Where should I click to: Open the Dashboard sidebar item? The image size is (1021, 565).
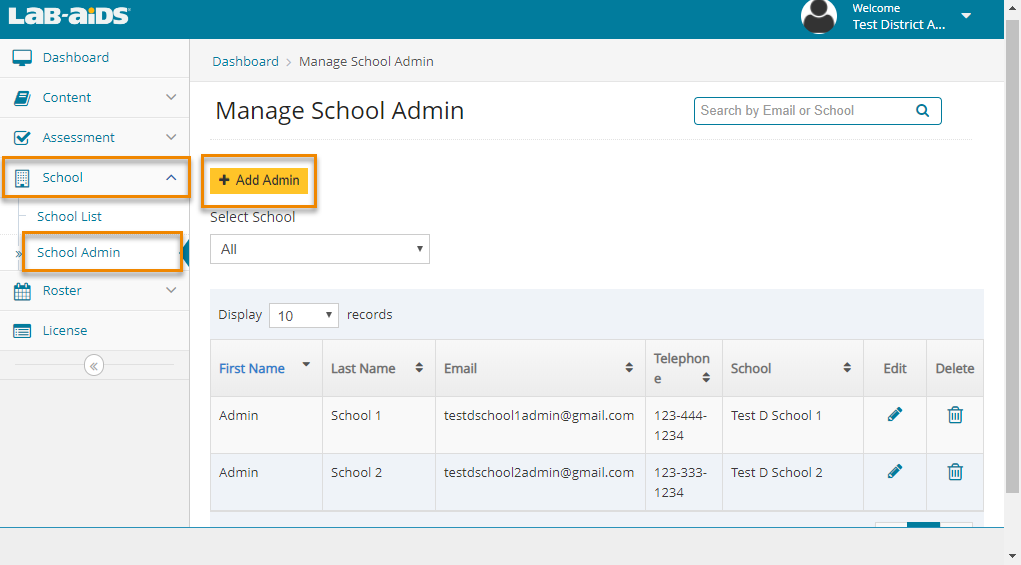pyautogui.click(x=75, y=57)
